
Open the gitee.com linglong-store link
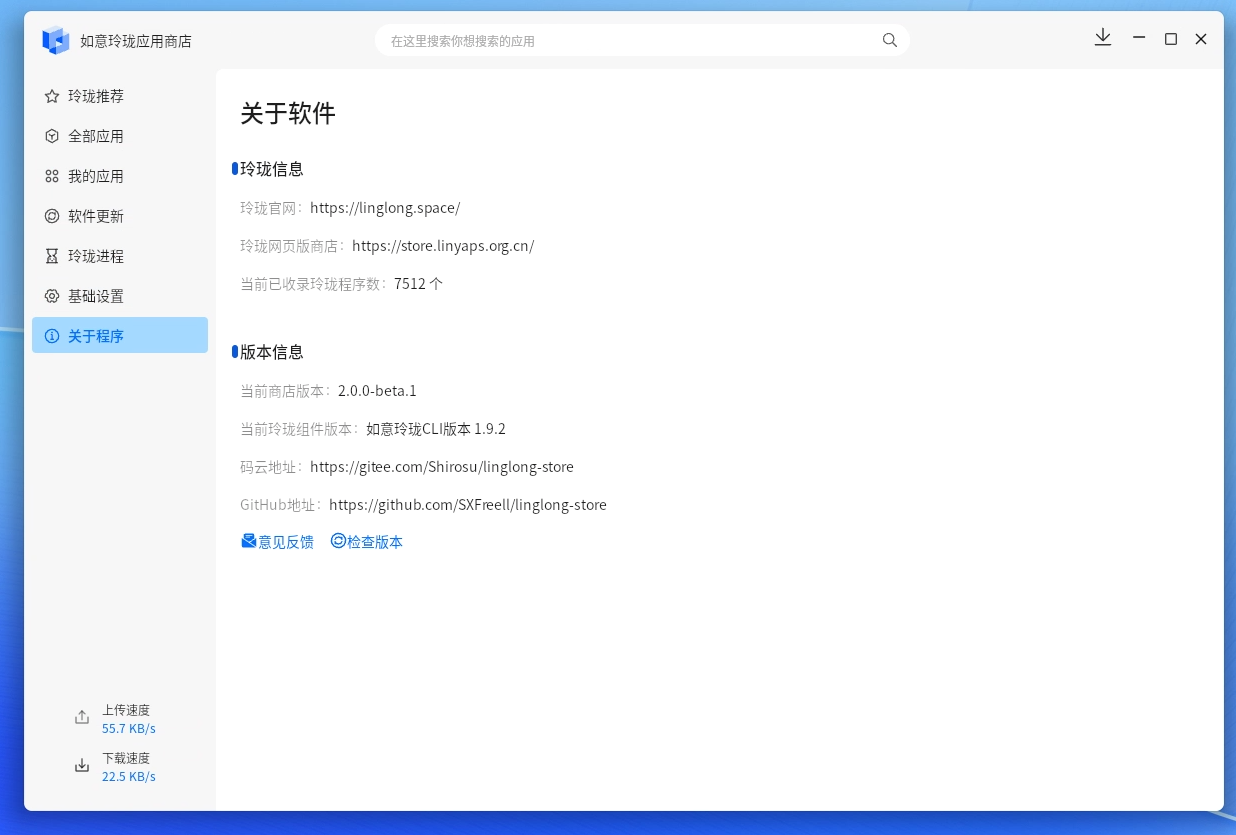(442, 467)
